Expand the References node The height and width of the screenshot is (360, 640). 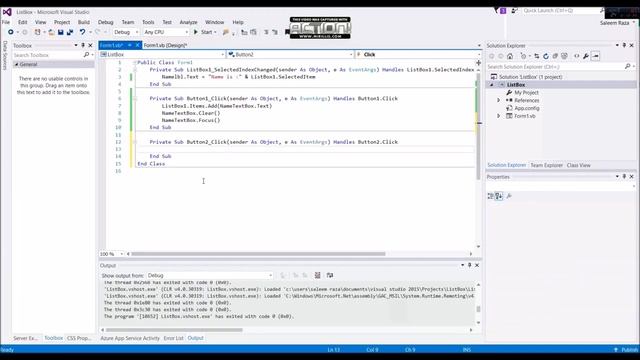coord(498,100)
